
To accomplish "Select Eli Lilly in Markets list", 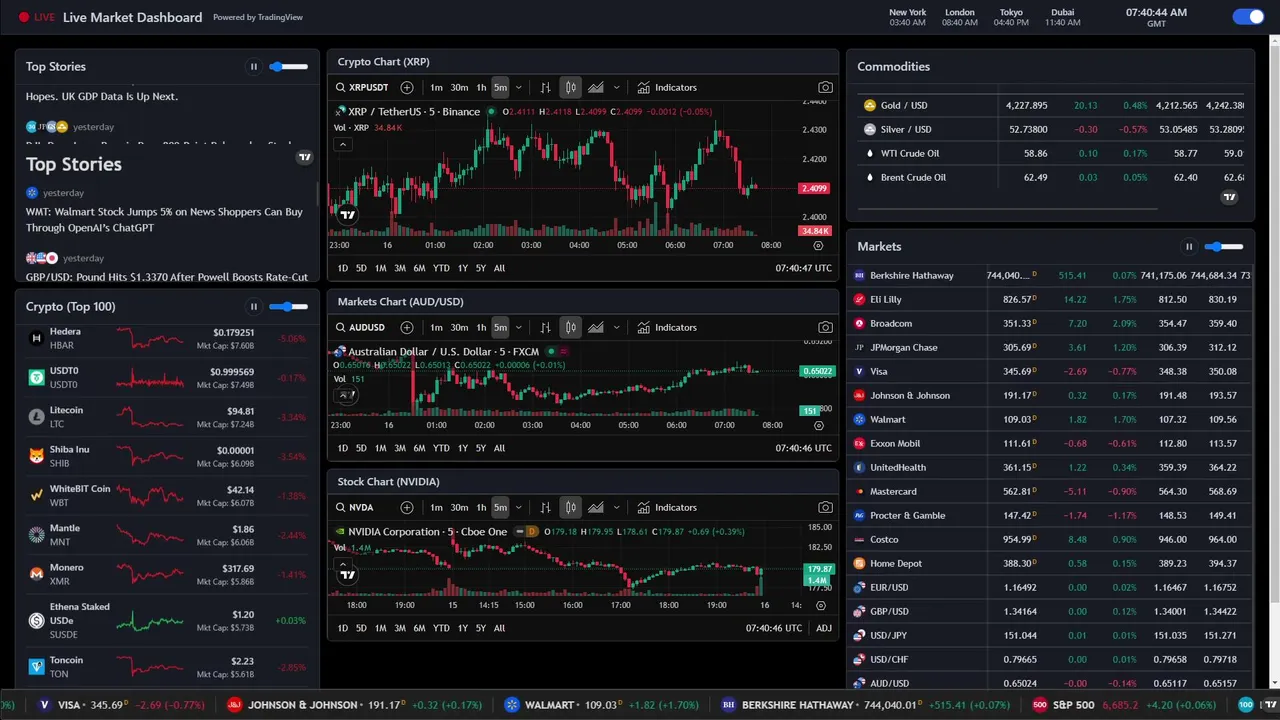I will 1050,299.
